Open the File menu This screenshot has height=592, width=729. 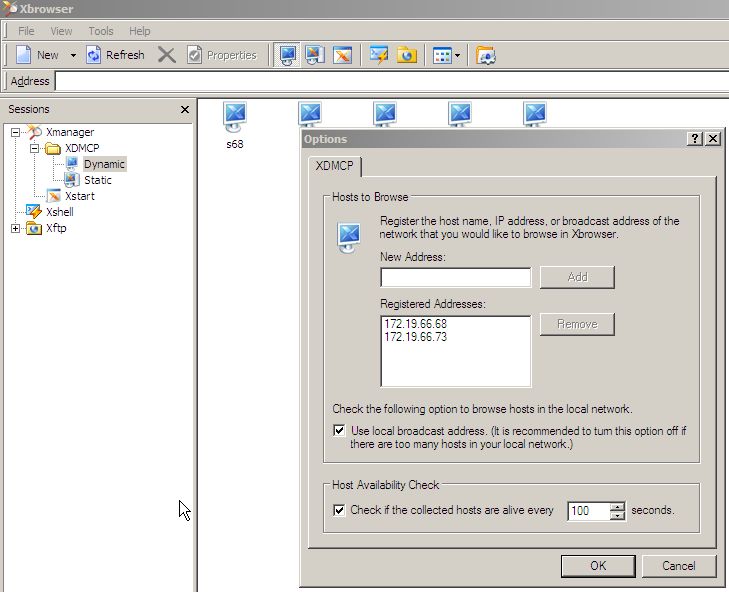26,31
